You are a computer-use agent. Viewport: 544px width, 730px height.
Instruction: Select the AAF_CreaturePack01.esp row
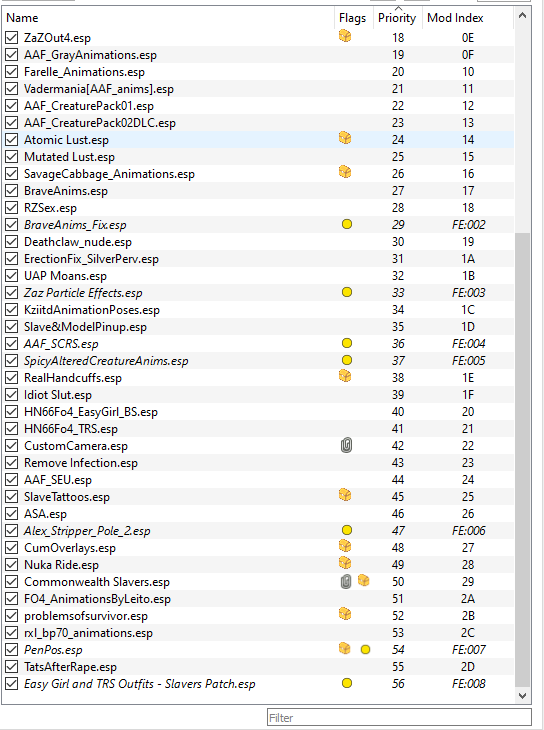258,106
